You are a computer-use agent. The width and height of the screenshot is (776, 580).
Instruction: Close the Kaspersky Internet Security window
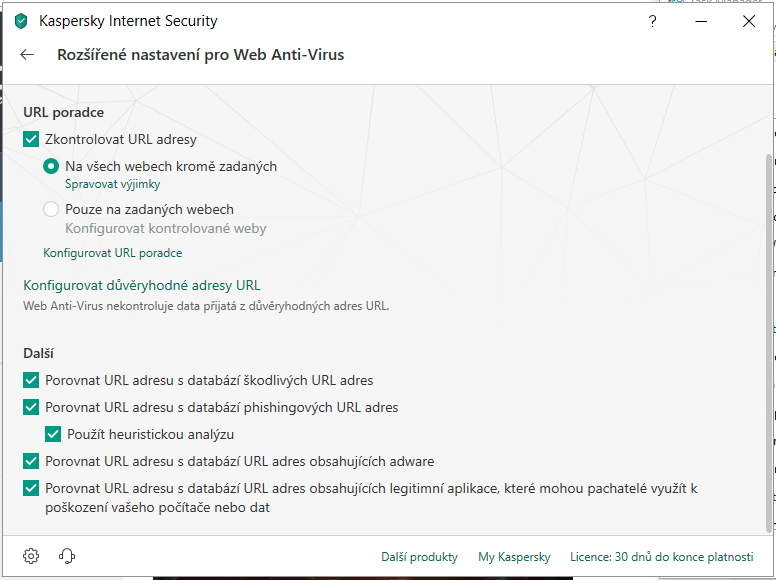(749, 21)
